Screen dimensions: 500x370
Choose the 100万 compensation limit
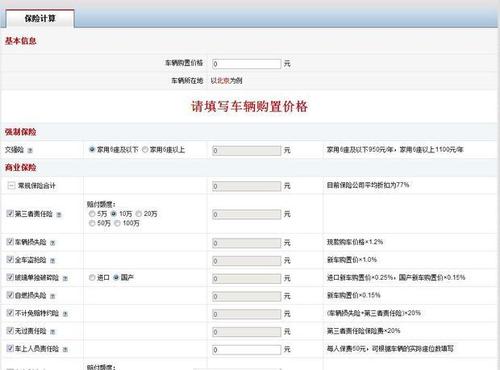117,223
